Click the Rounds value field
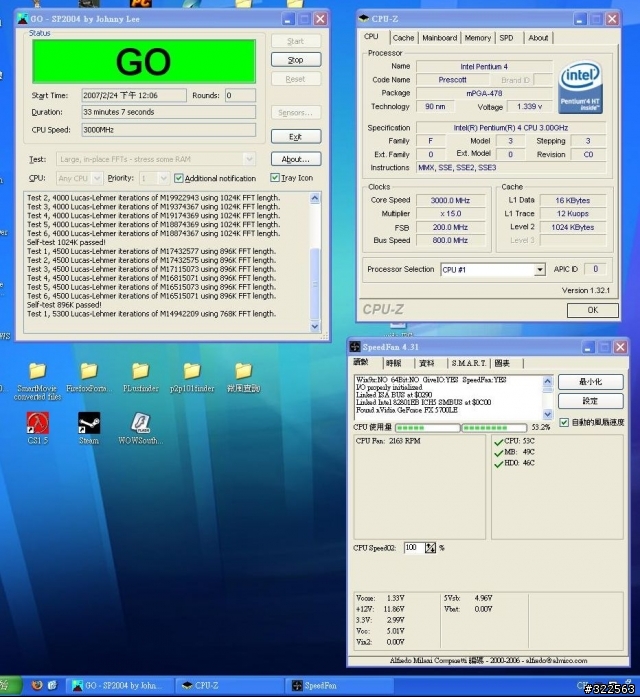This screenshot has width=640, height=697. point(240,95)
